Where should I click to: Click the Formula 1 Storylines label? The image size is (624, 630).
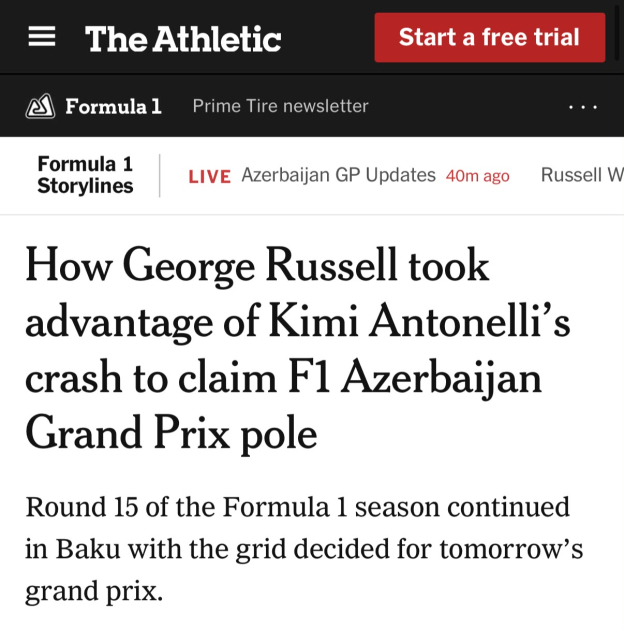point(85,175)
